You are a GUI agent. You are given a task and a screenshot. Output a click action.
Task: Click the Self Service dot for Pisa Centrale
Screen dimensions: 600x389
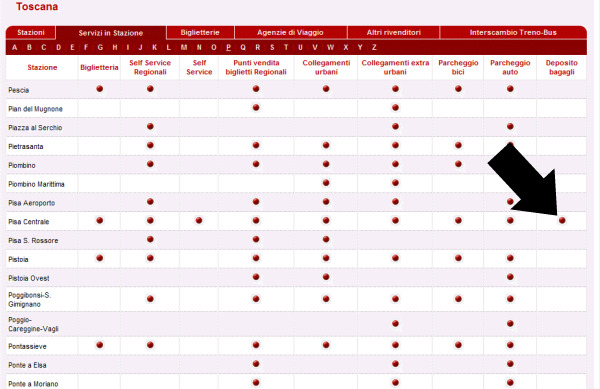[x=199, y=220]
